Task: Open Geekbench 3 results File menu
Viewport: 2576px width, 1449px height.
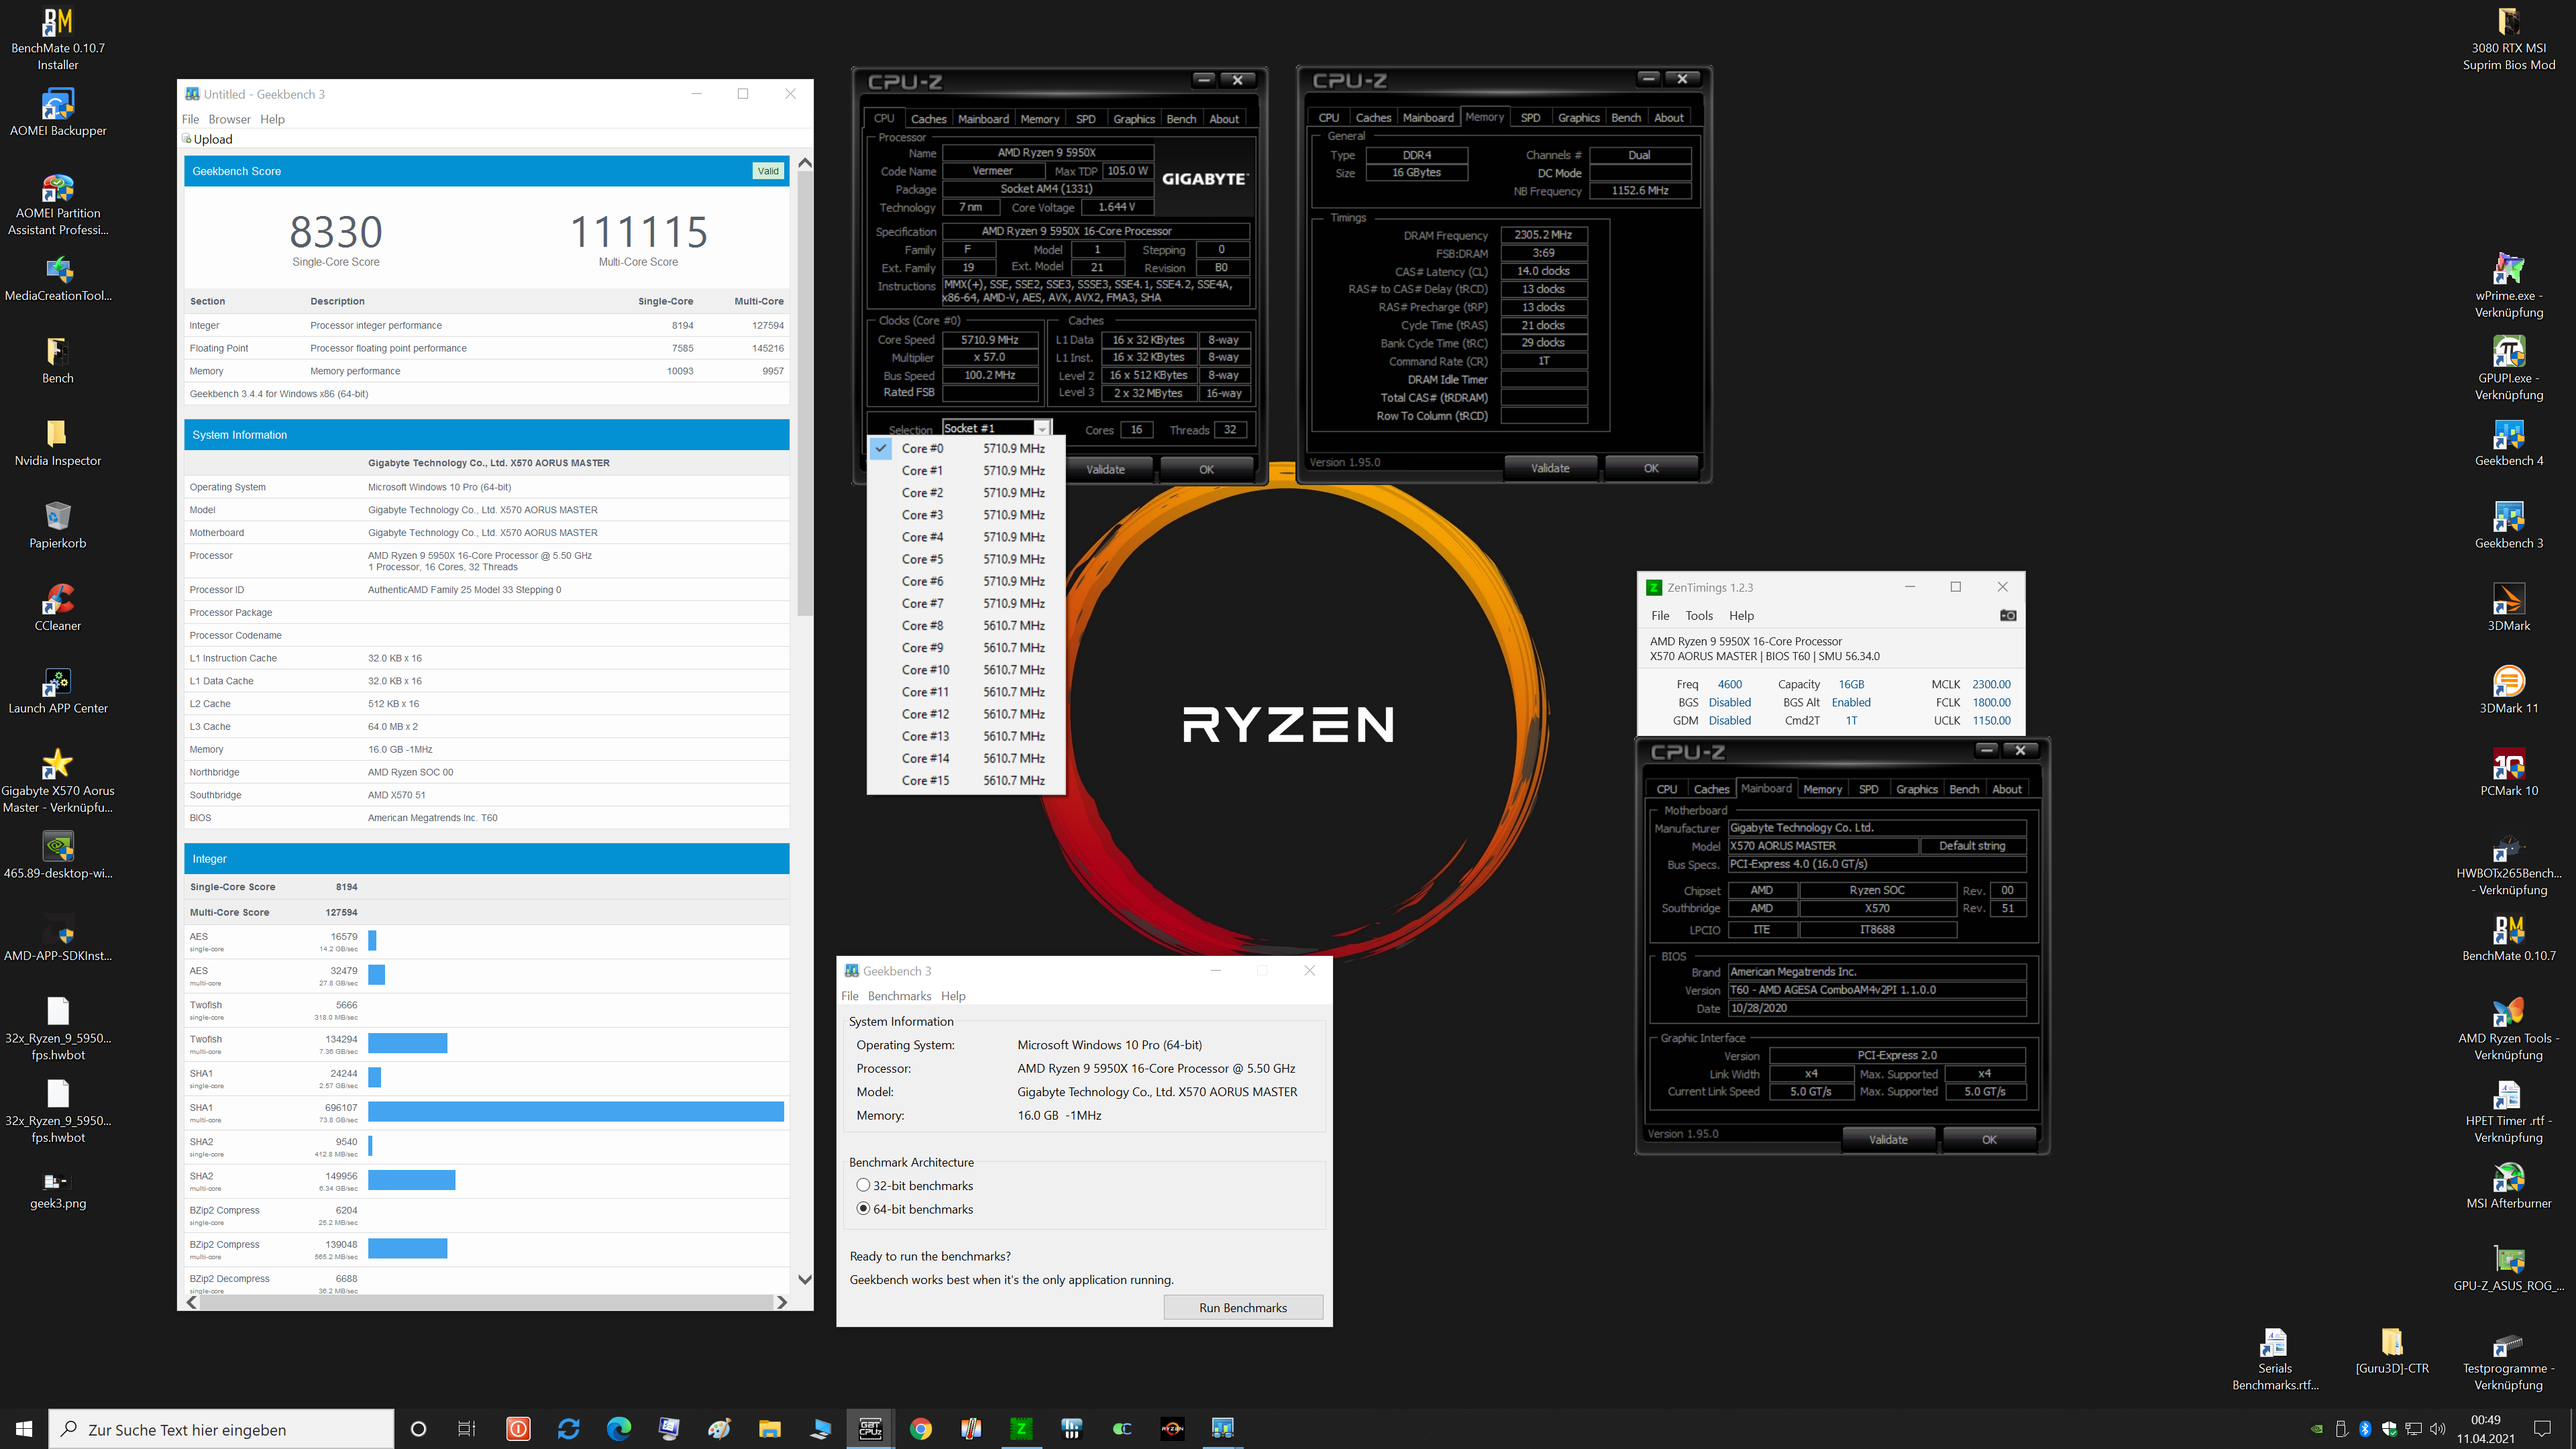Action: [x=190, y=119]
